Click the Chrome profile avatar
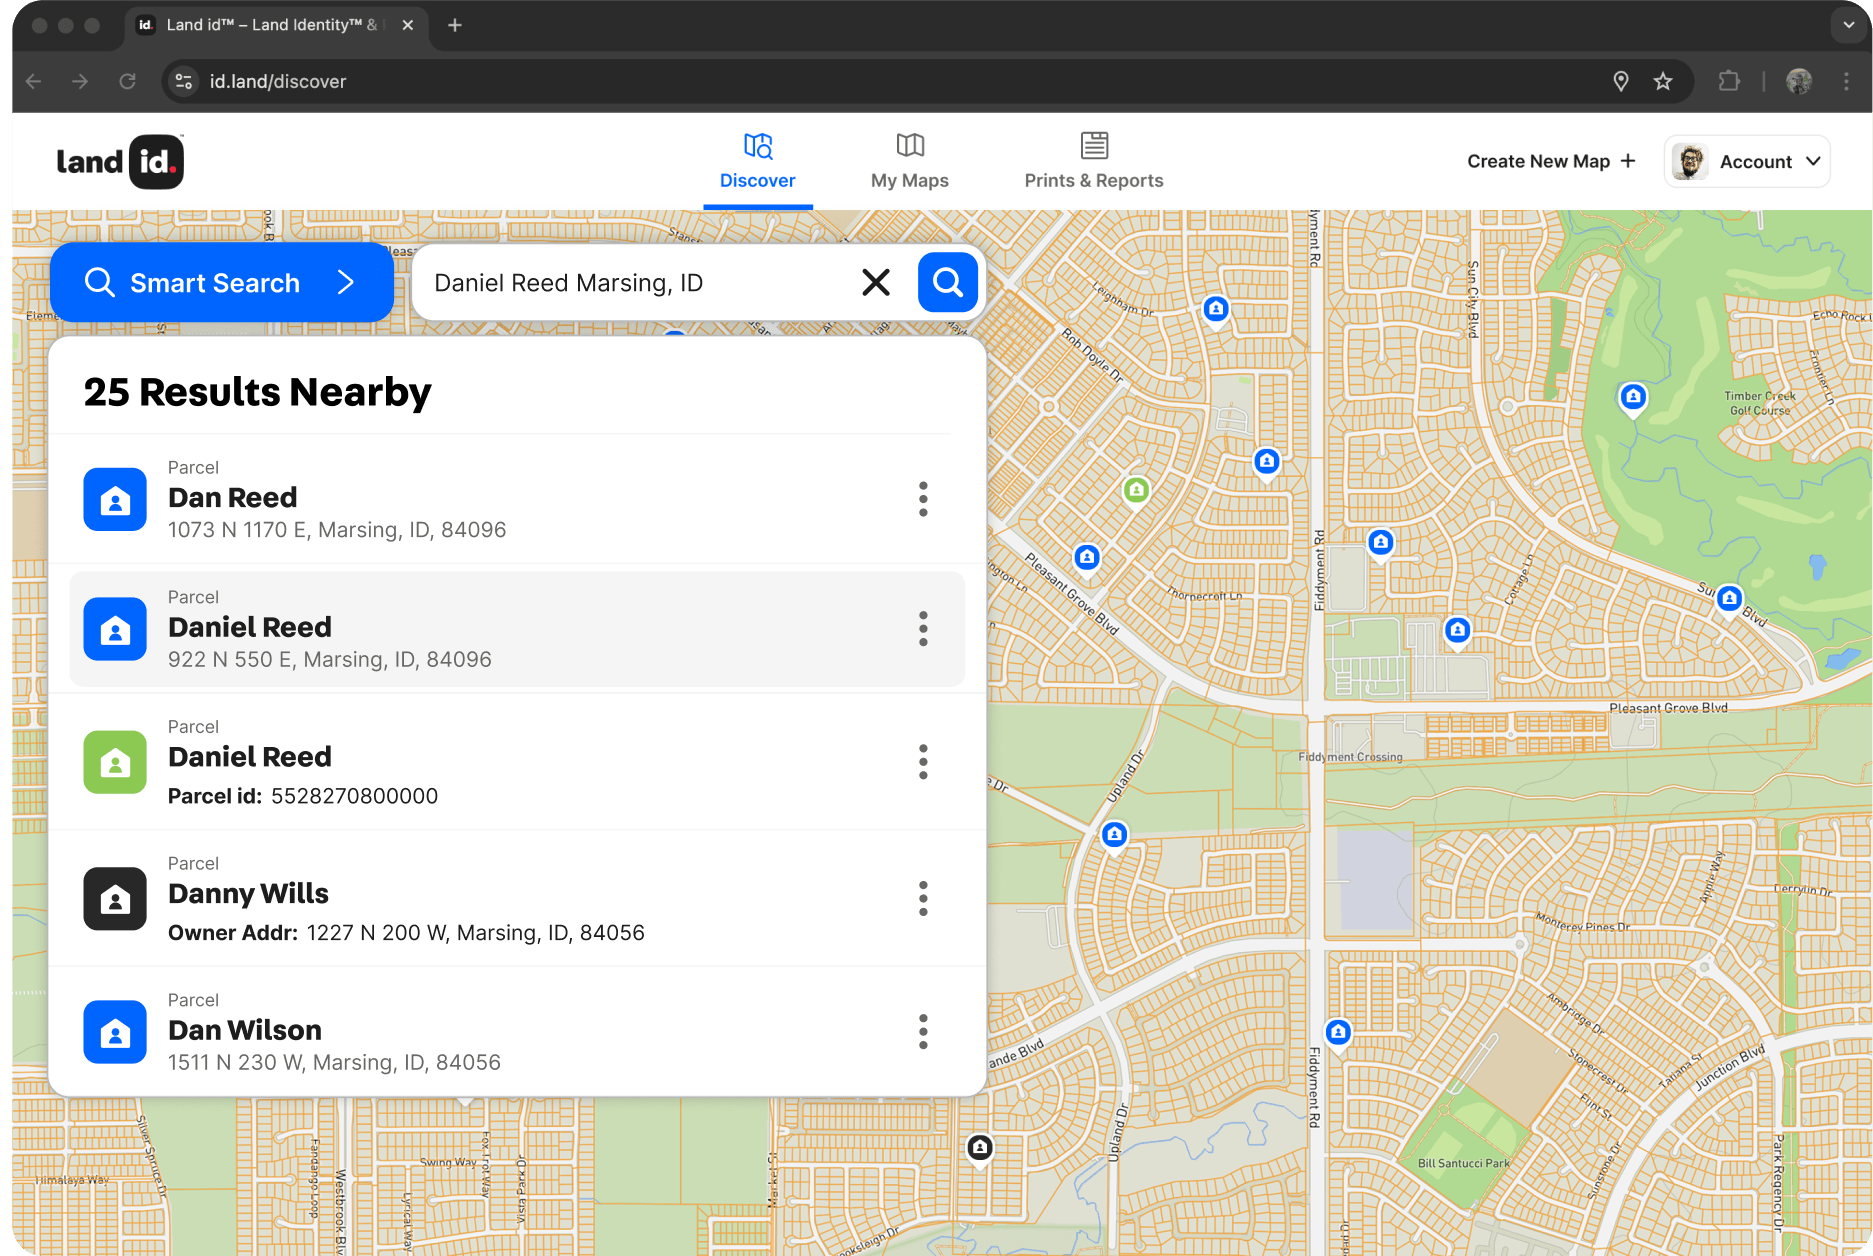Screen dimensions: 1873x1256 coord(1799,81)
